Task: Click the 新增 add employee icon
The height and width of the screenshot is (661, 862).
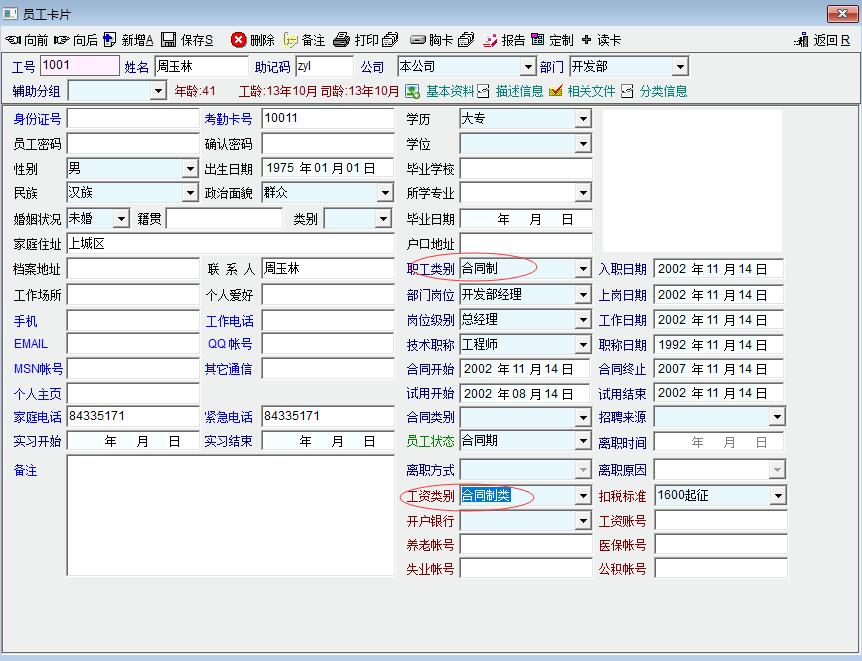Action: [x=110, y=40]
